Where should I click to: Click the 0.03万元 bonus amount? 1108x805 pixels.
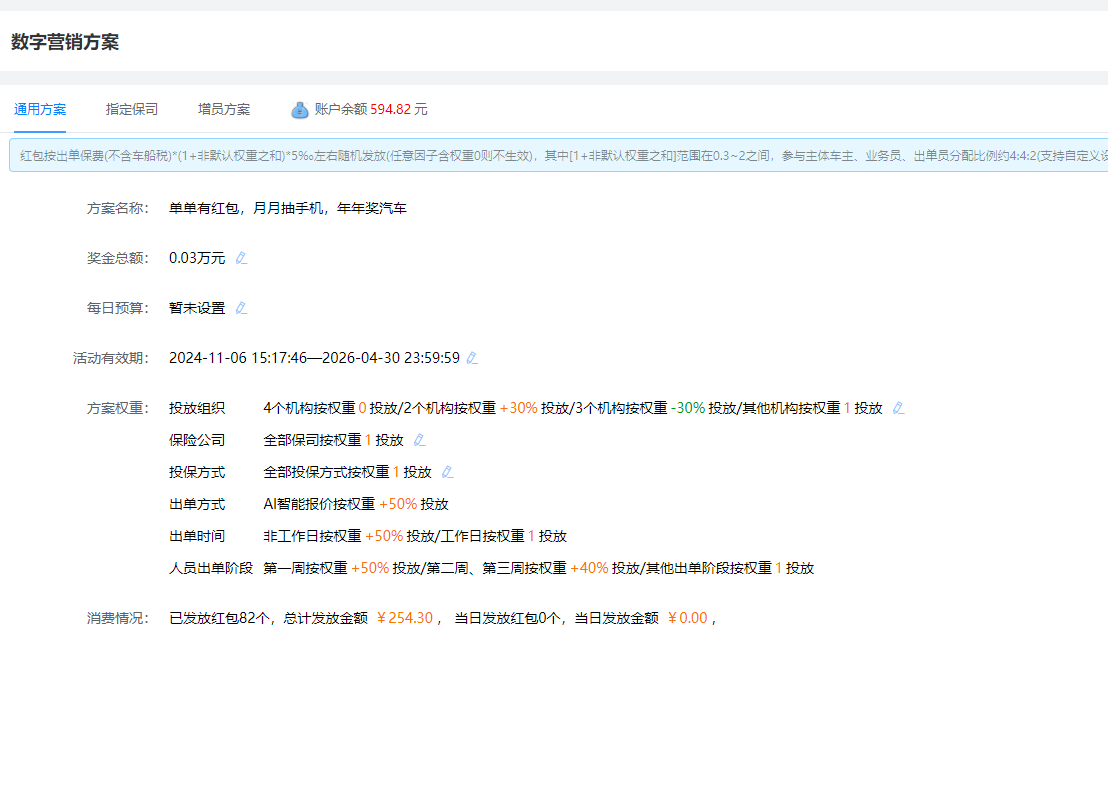[197, 258]
